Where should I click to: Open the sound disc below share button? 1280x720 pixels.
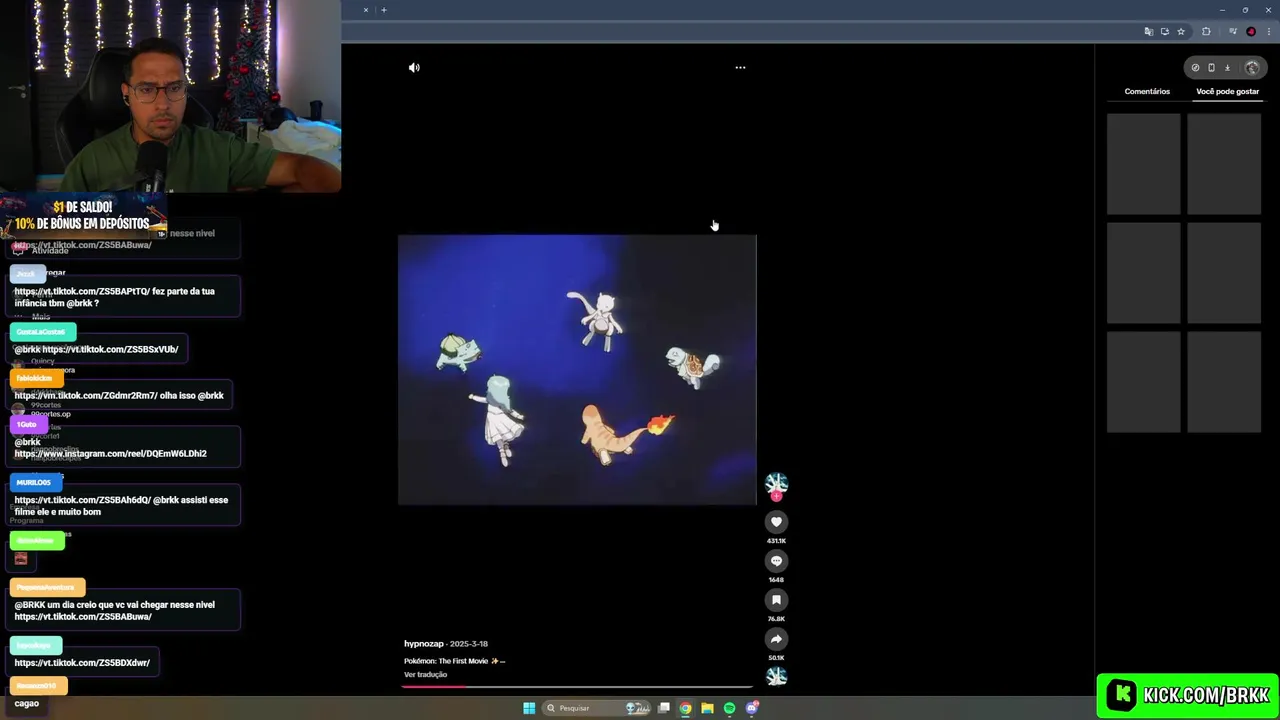pos(776,676)
